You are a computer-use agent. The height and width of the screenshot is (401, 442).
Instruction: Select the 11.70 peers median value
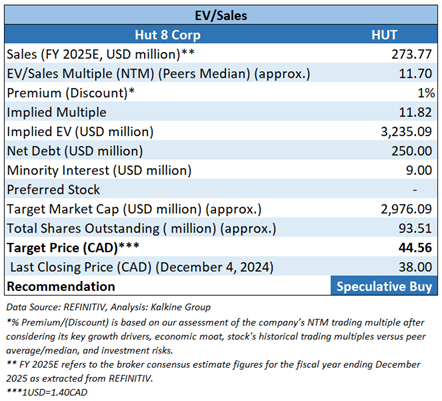(x=415, y=73)
